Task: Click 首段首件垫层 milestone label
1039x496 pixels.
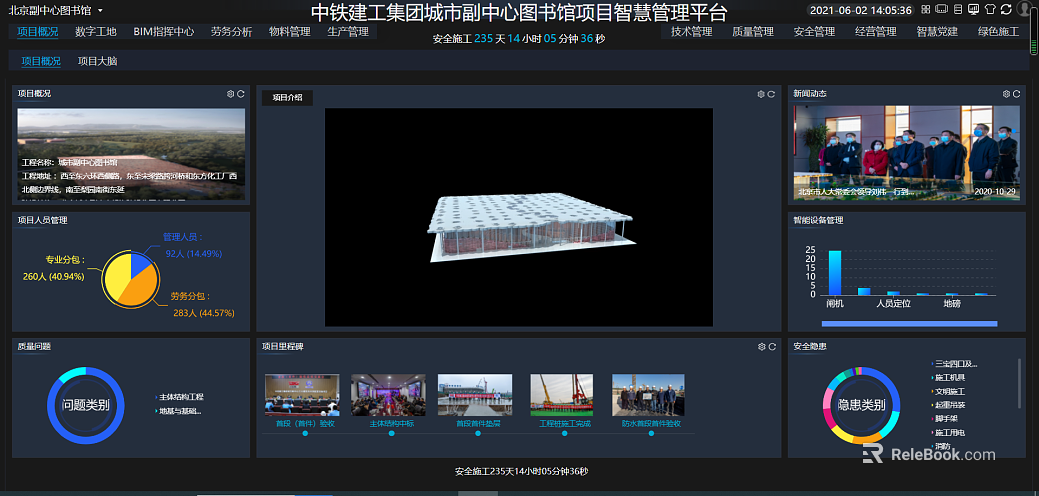Action: [x=478, y=423]
